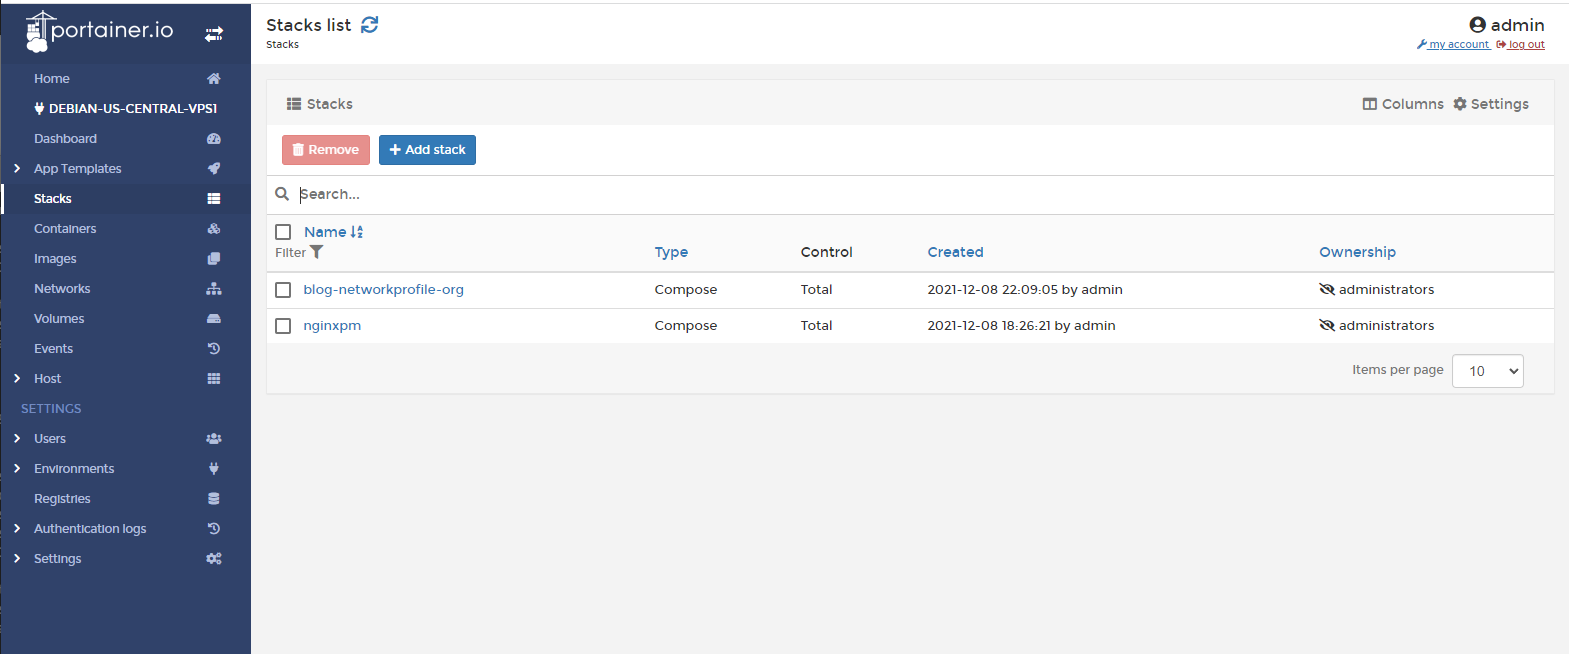
Task: Expand the sidebar Settings chevron
Action: (17, 559)
